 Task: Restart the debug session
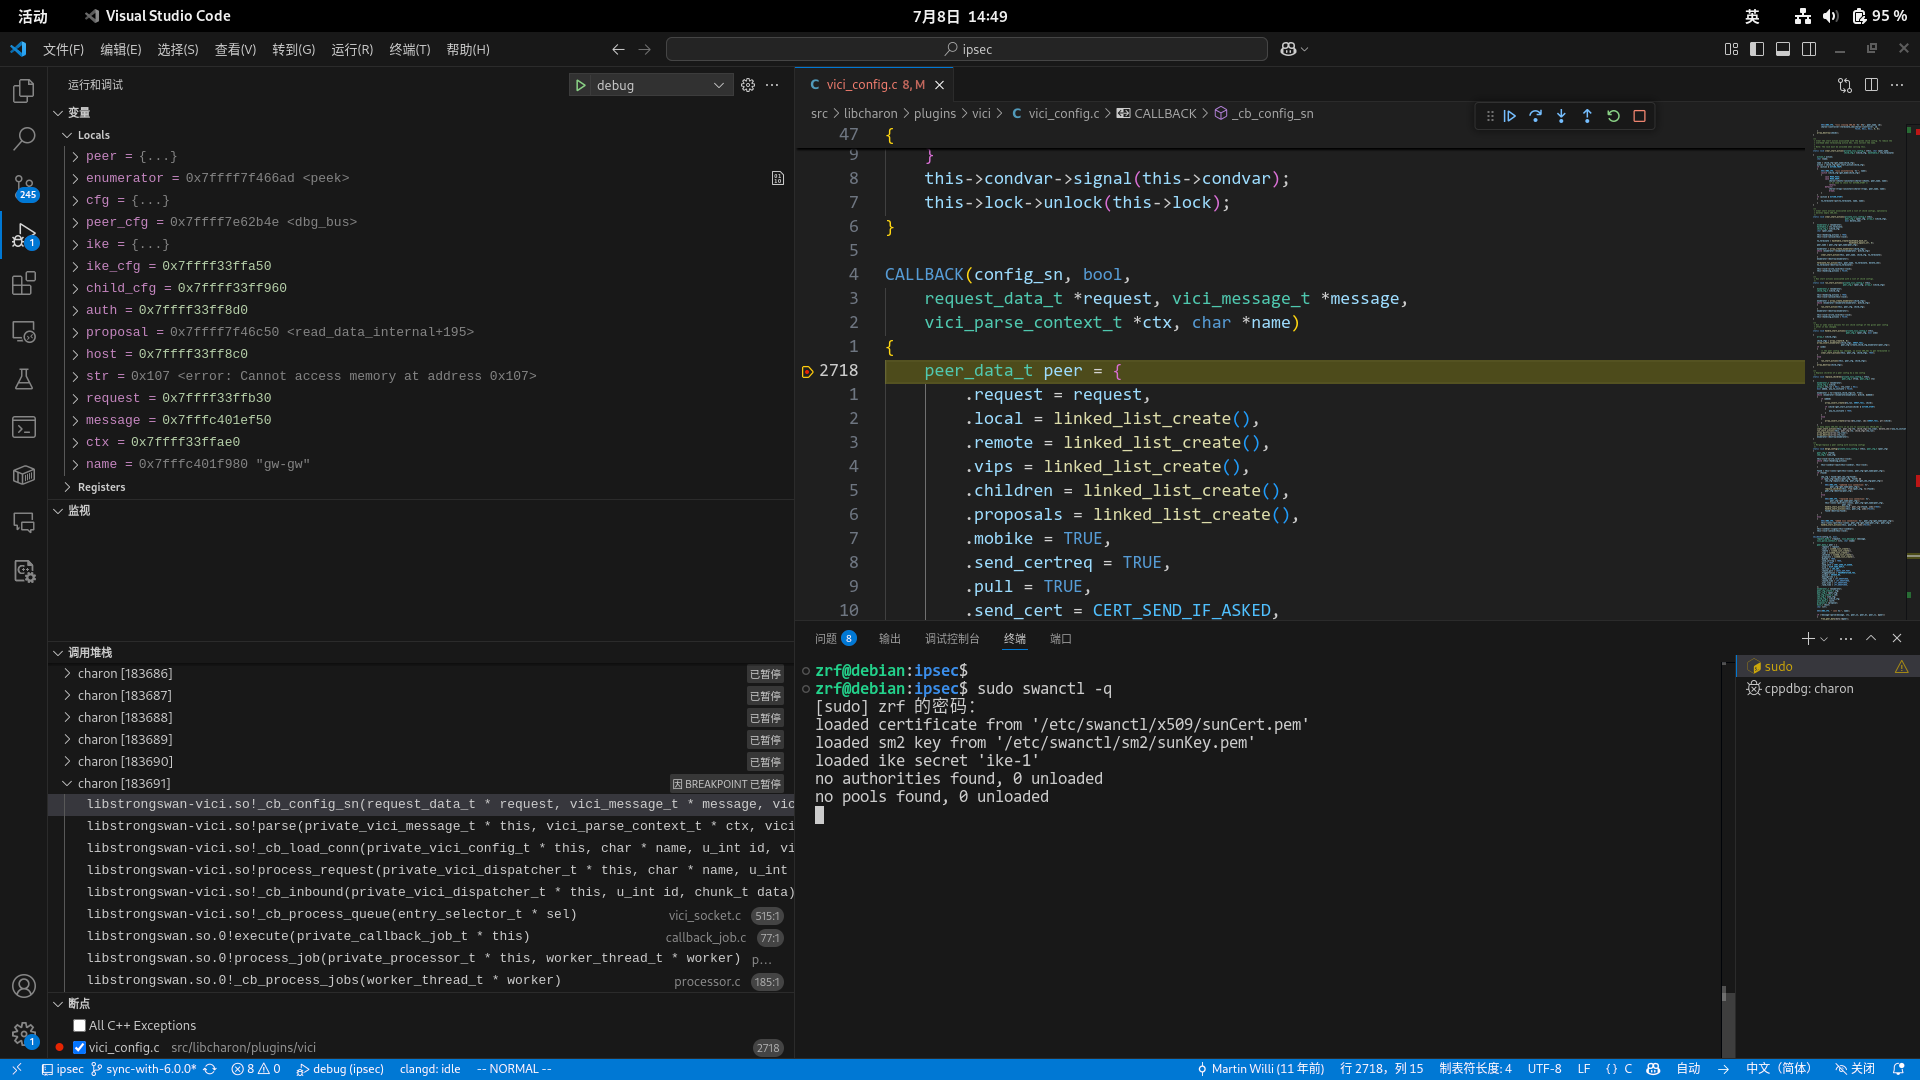[x=1613, y=116]
